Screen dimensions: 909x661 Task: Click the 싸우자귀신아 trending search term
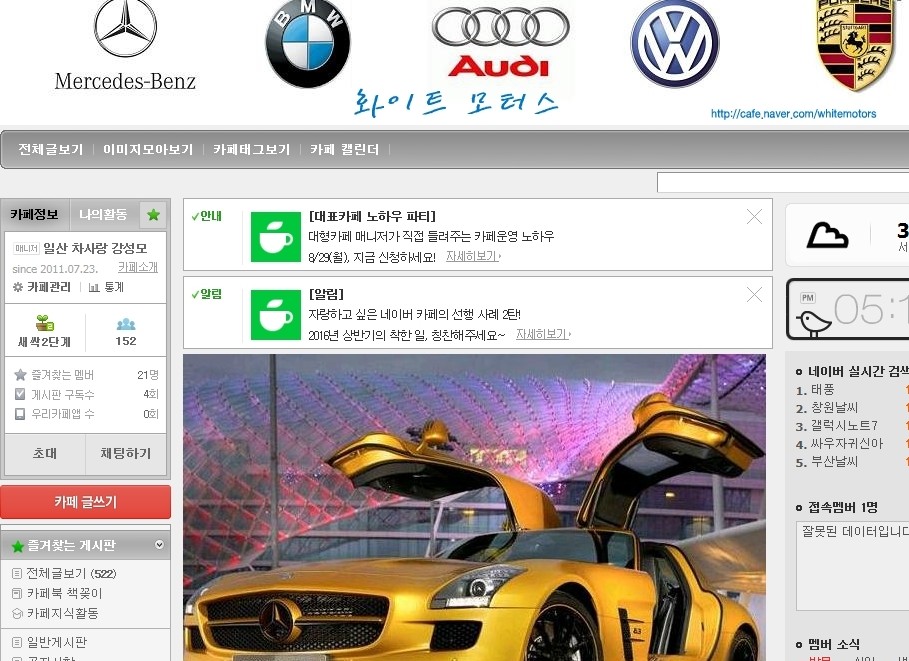[x=846, y=444]
